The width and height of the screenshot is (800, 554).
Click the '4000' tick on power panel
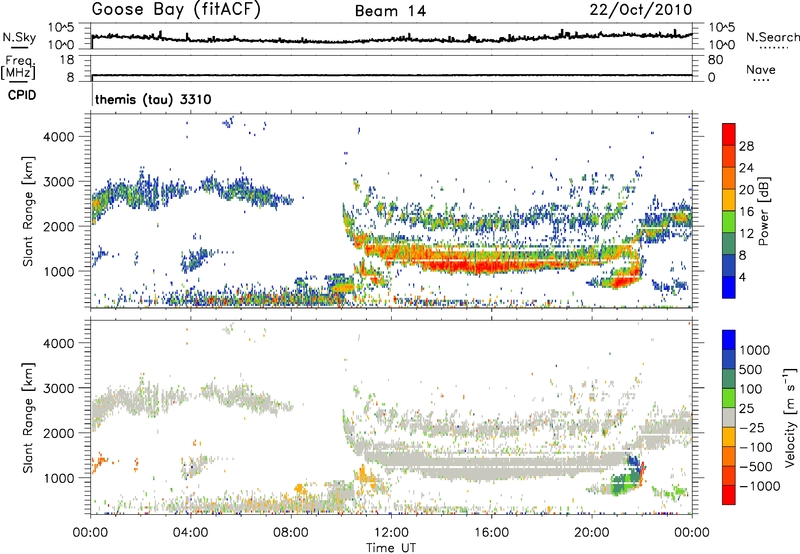click(58, 137)
